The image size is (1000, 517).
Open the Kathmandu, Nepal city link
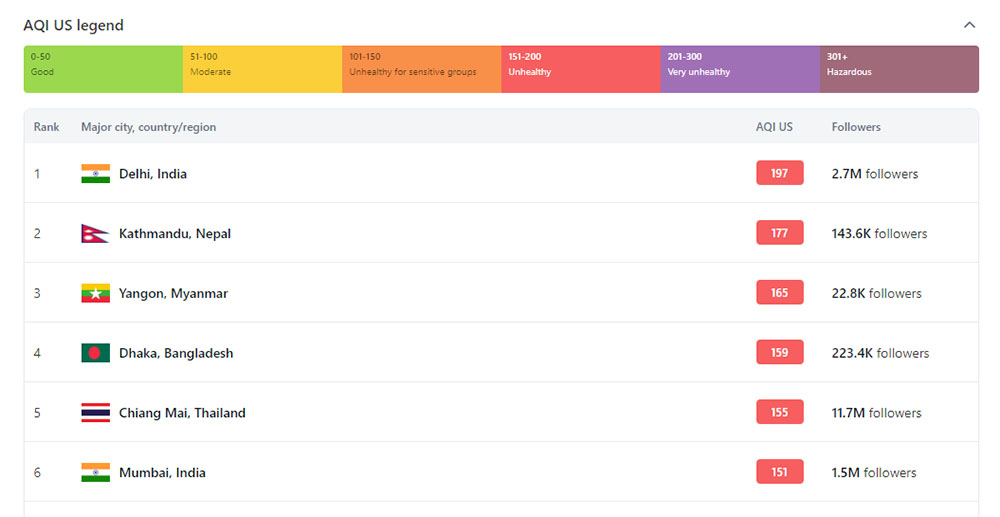(x=174, y=234)
